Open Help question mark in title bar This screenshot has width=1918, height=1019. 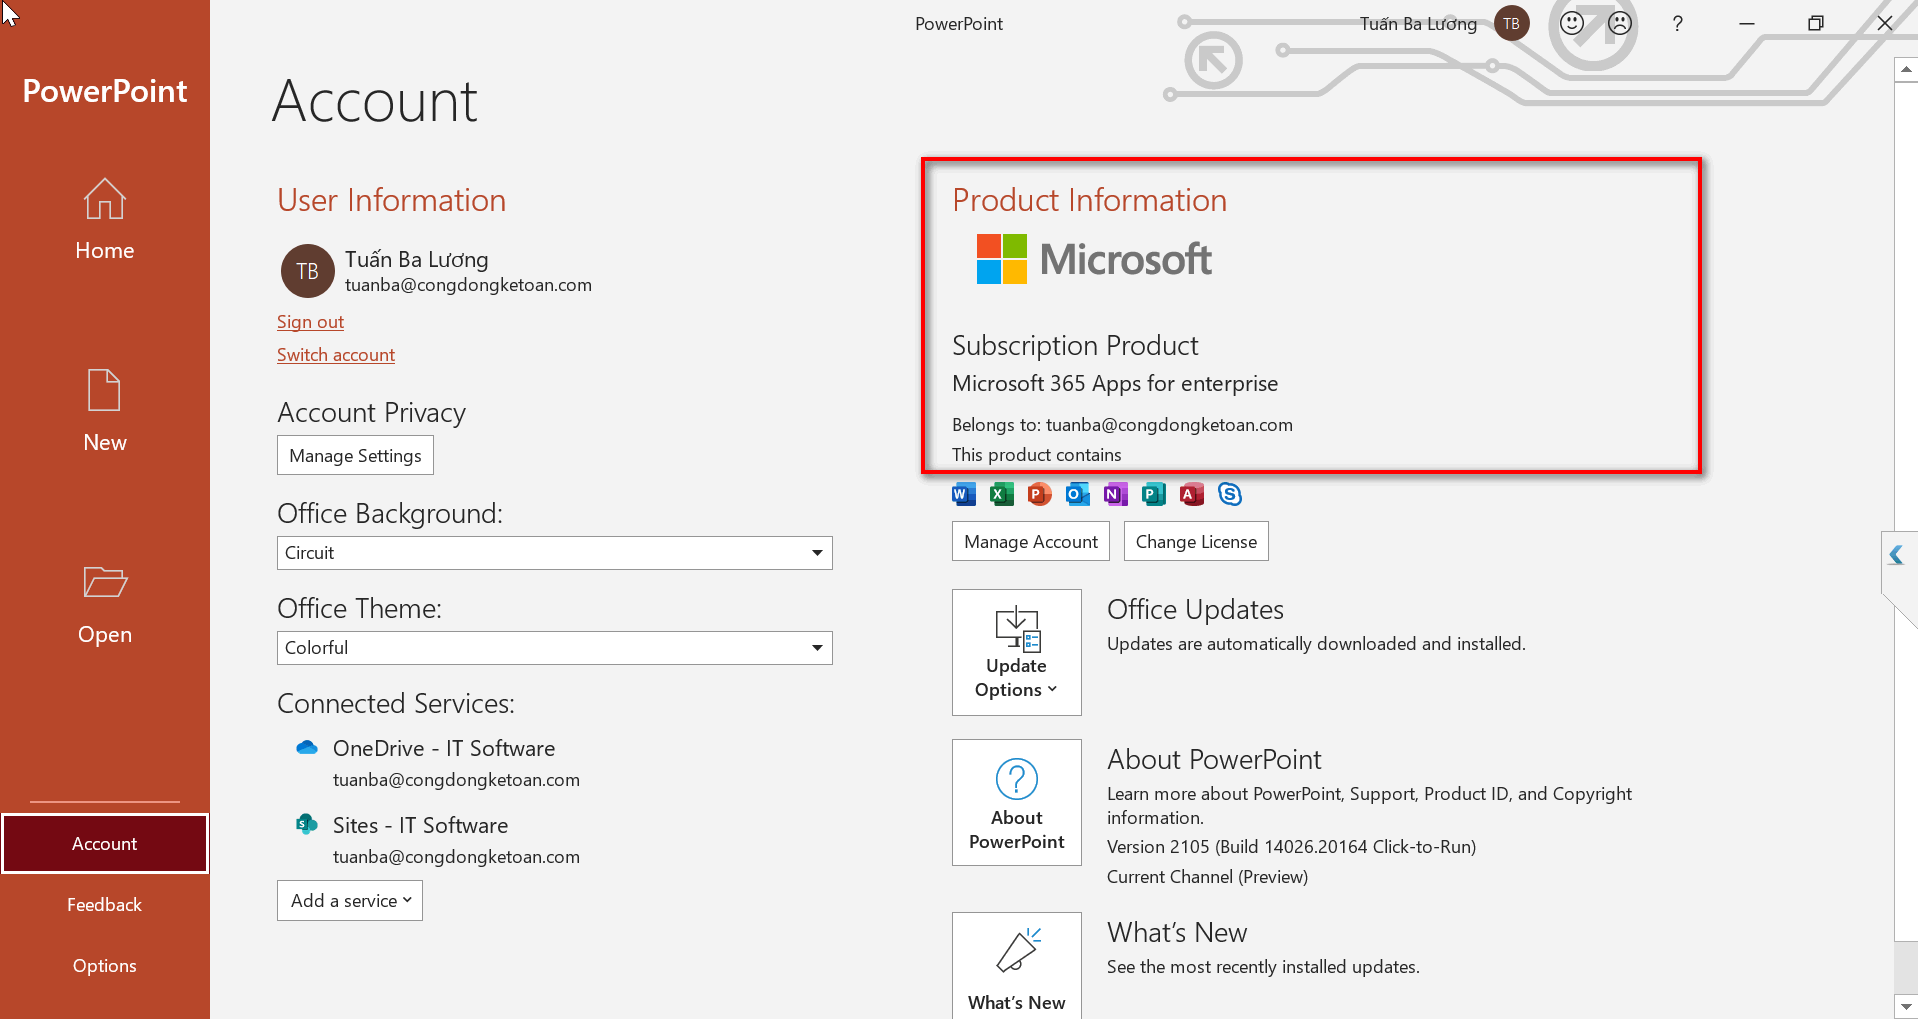point(1678,23)
